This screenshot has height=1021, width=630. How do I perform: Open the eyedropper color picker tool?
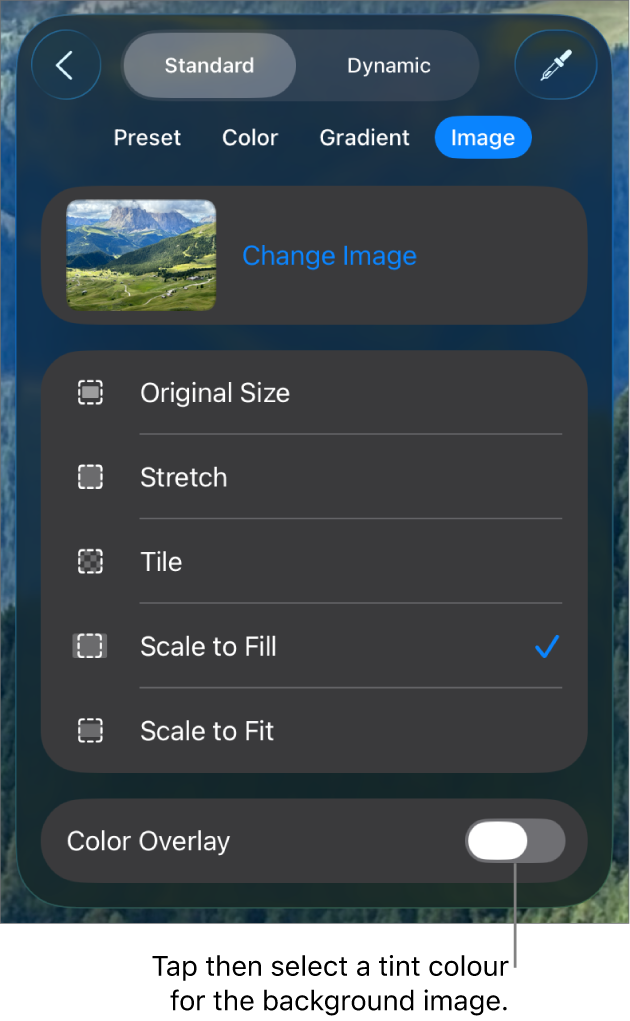point(555,64)
